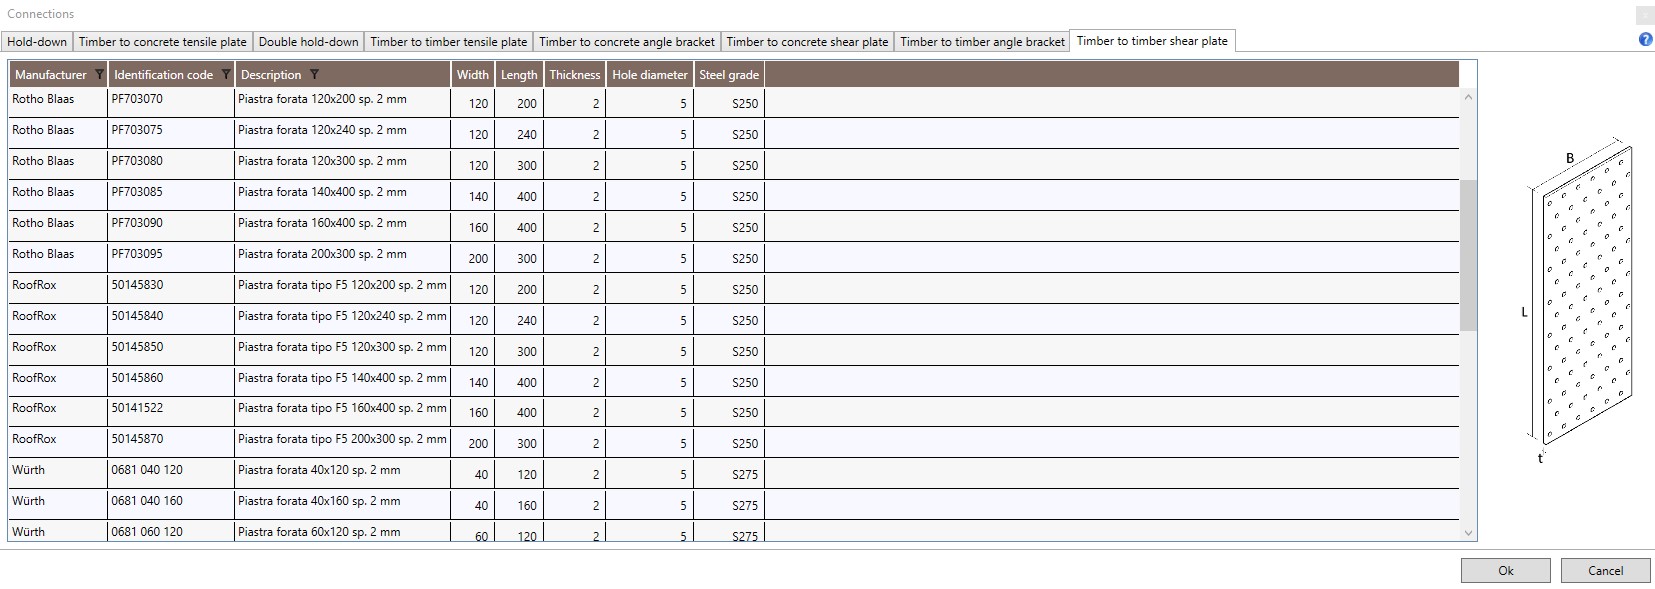Select the RoofRox row with code 50145850
Image resolution: width=1655 pixels, height=589 pixels.
(x=733, y=351)
